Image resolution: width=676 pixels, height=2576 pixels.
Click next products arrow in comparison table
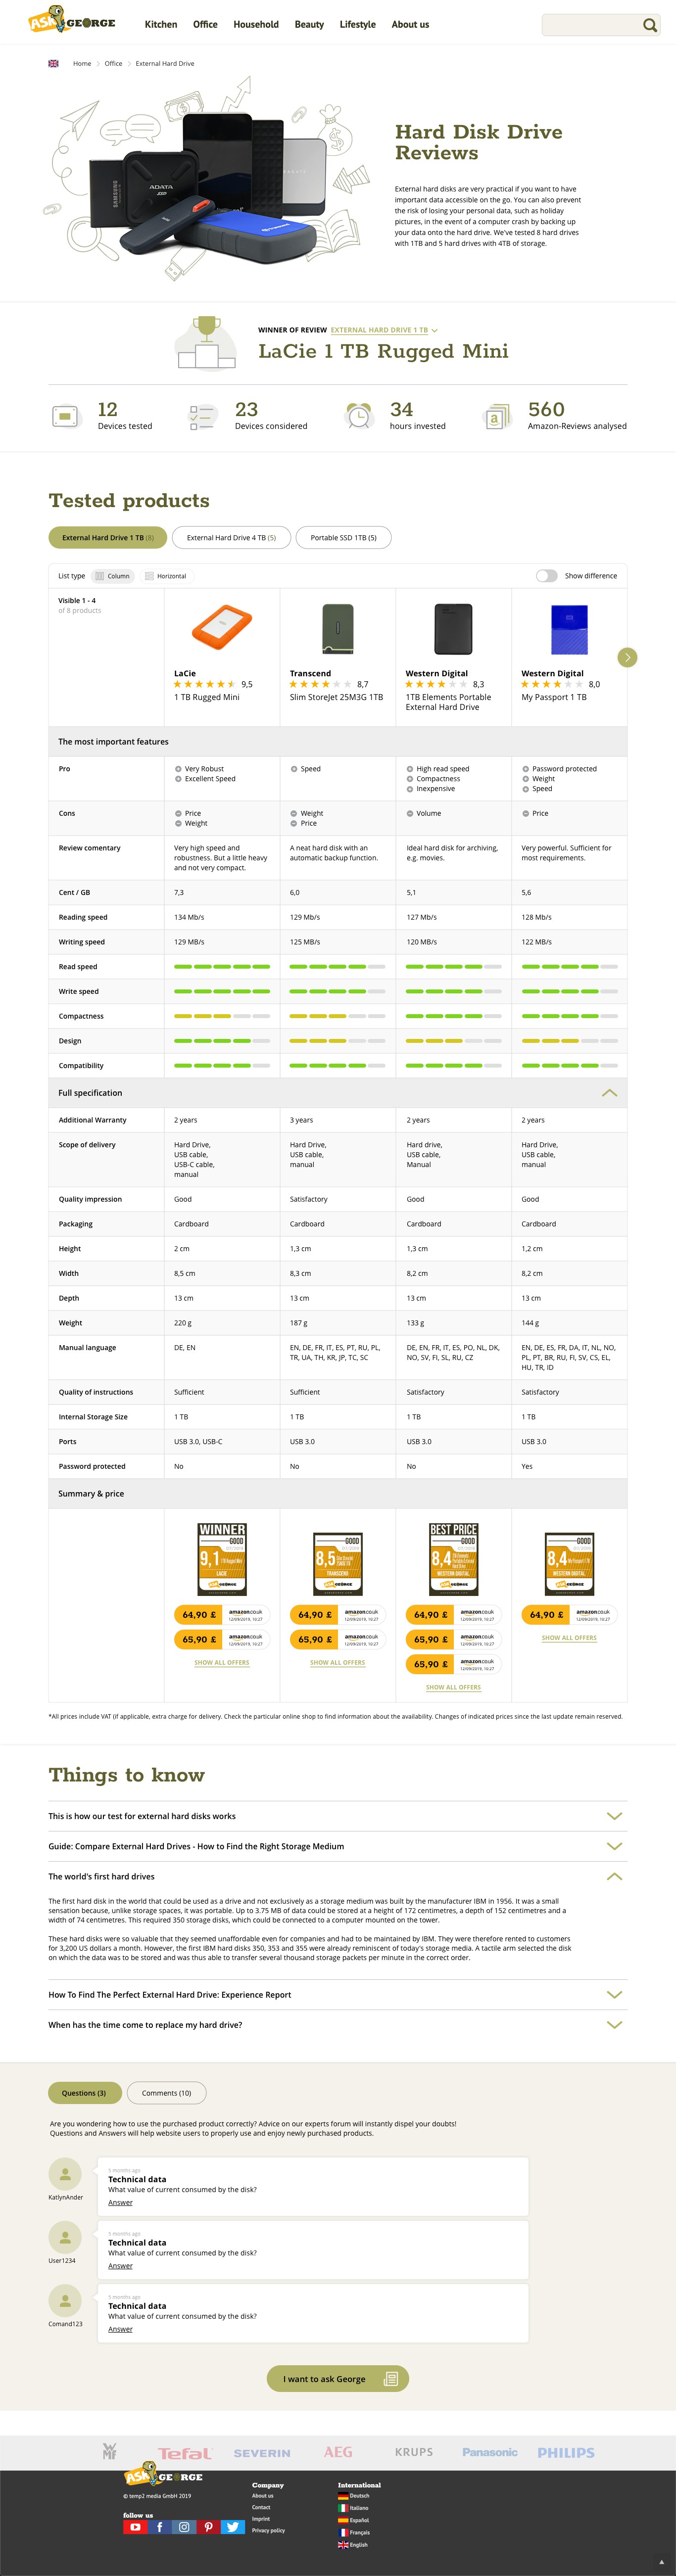pos(627,657)
